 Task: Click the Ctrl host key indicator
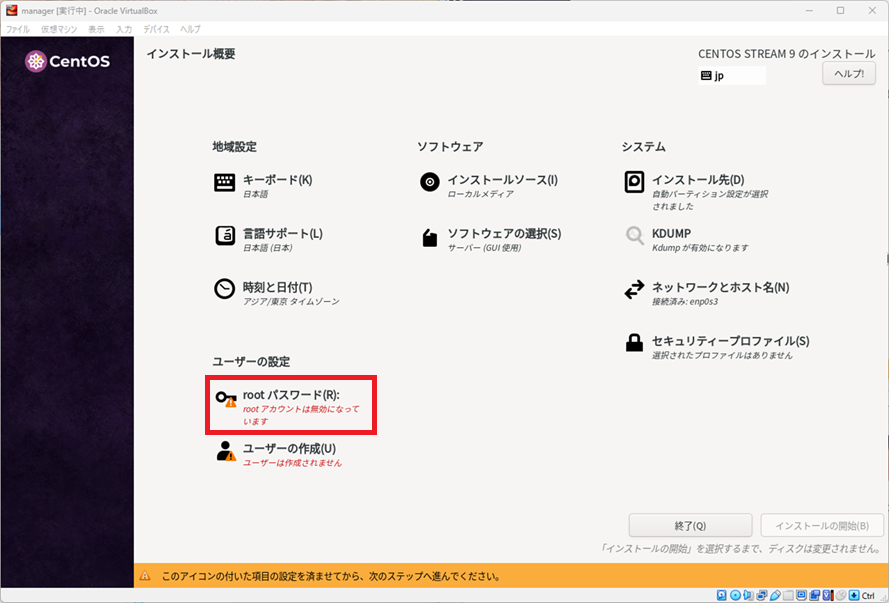pos(868,596)
